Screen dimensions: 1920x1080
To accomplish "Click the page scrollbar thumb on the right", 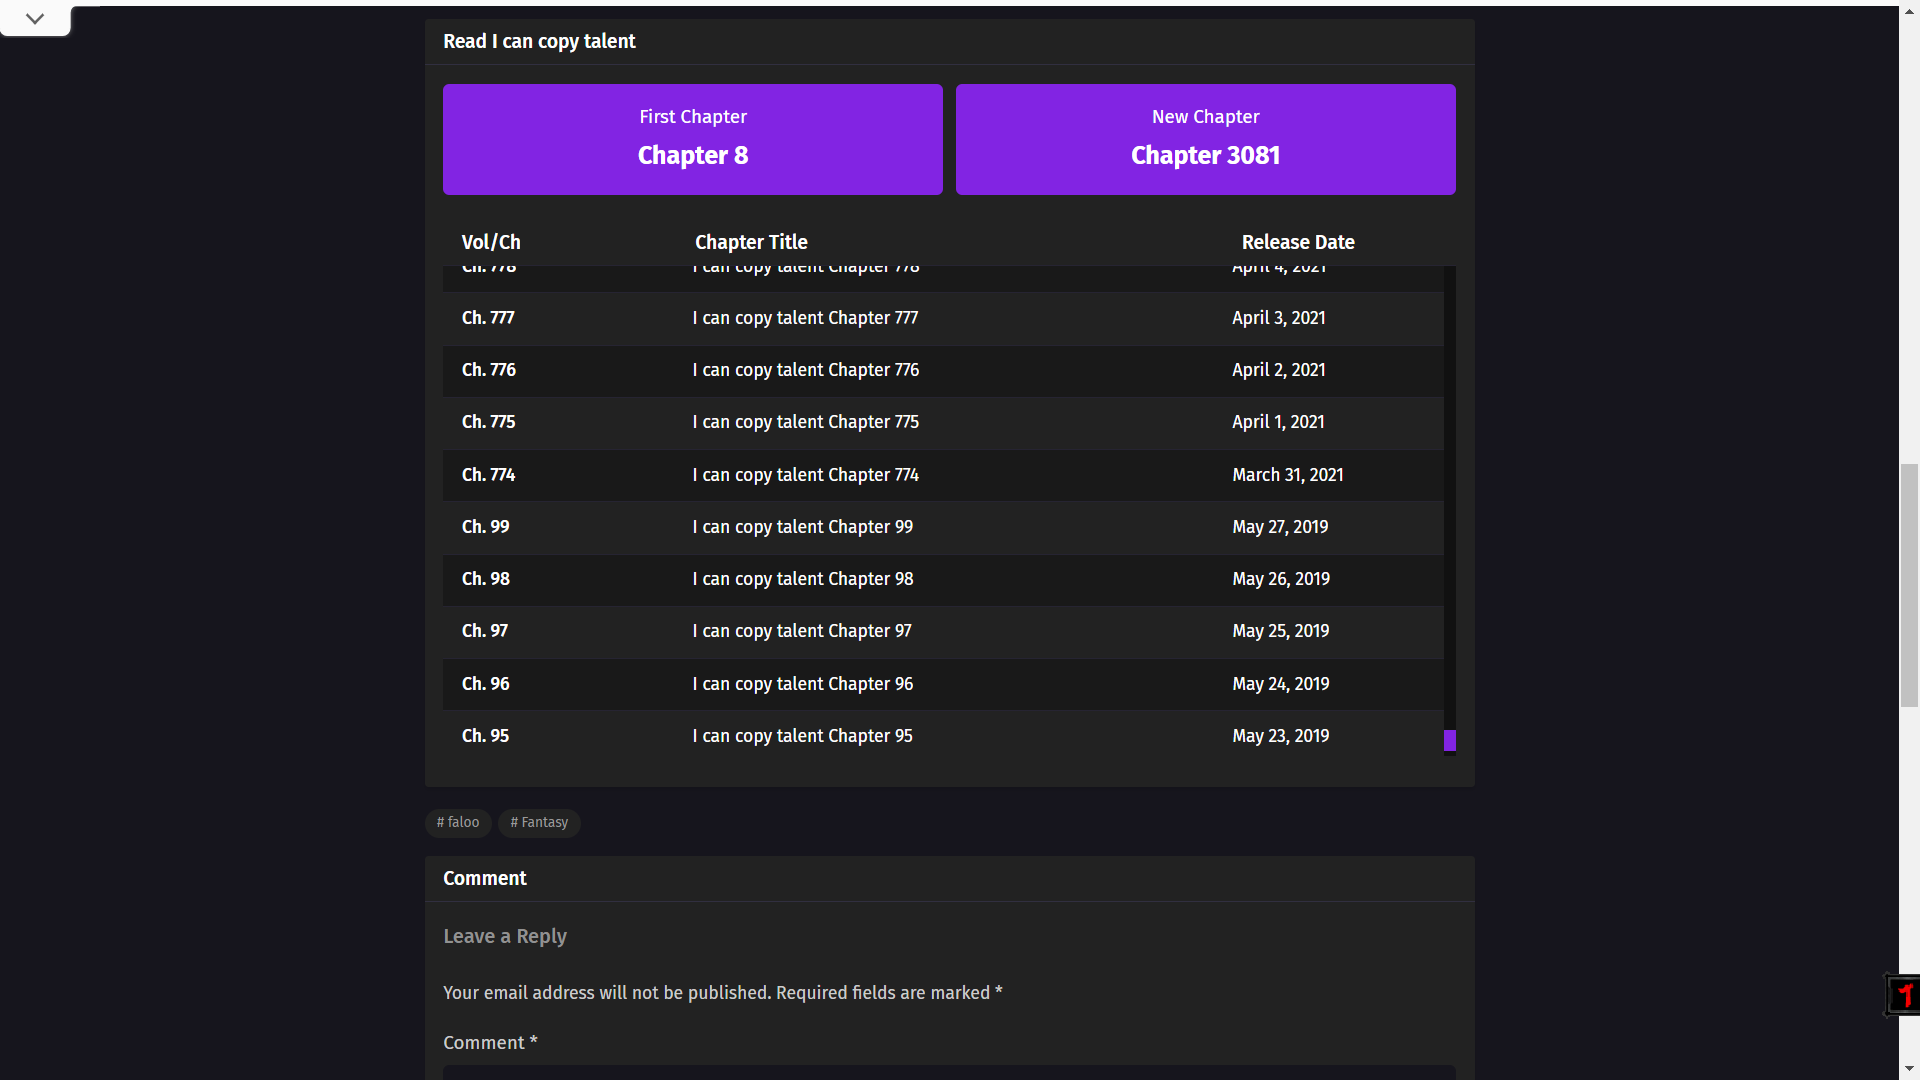I will (1909, 586).
